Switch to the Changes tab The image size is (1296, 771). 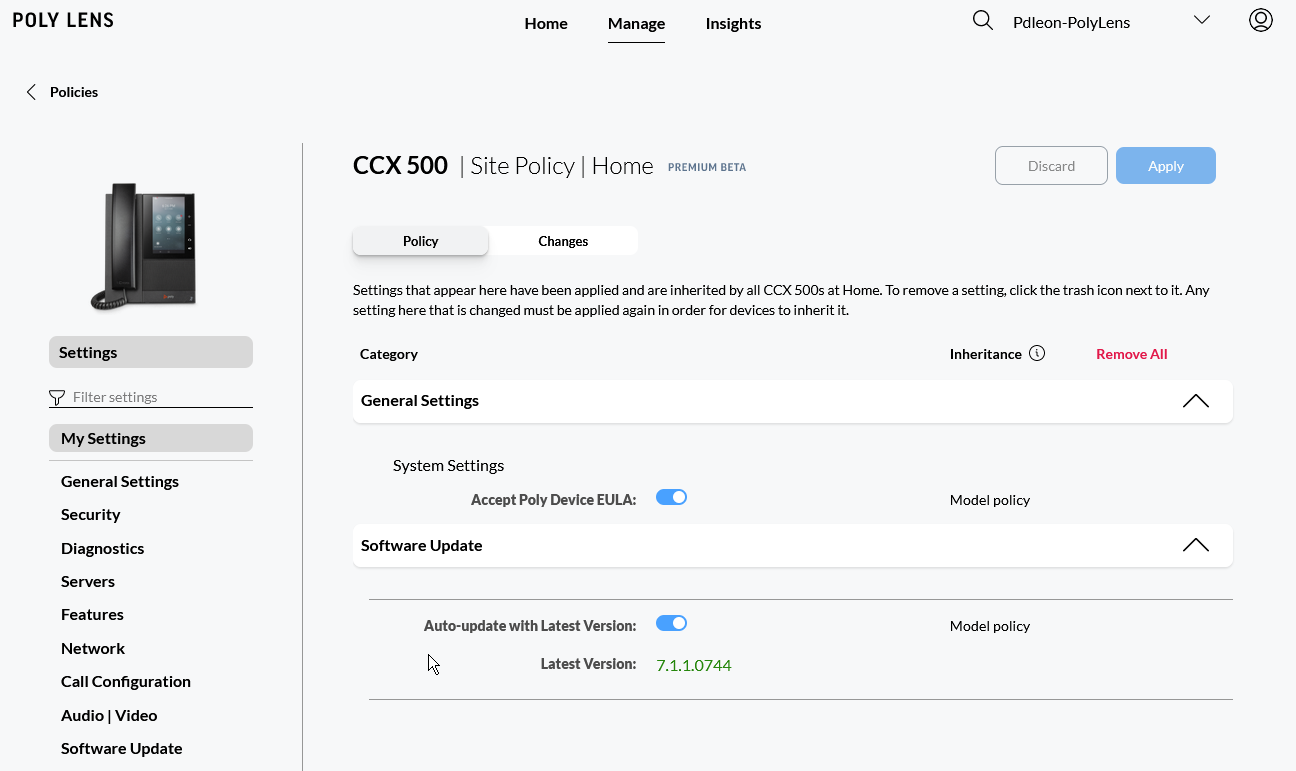(x=563, y=241)
